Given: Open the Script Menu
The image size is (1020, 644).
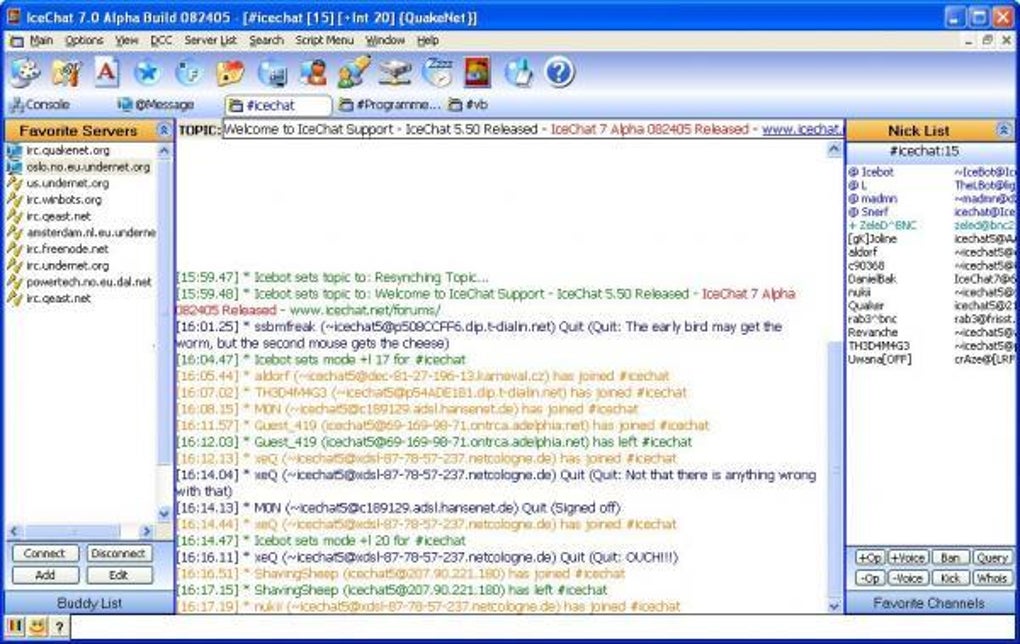Looking at the screenshot, I should [324, 40].
